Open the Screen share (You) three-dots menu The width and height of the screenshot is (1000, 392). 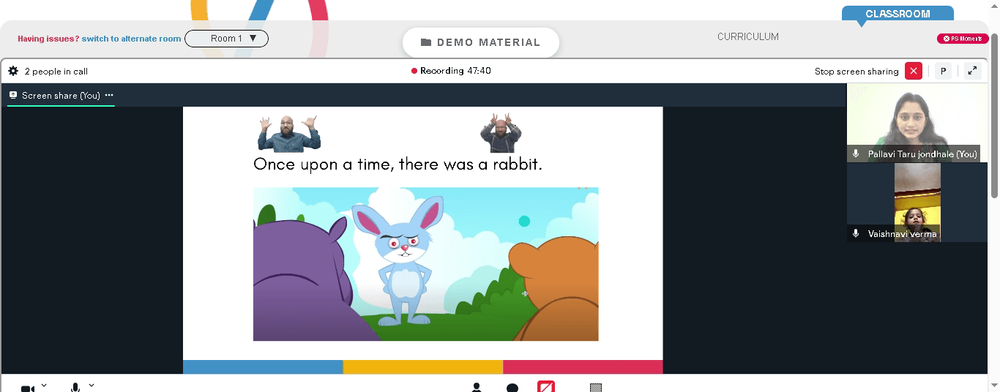coord(109,96)
